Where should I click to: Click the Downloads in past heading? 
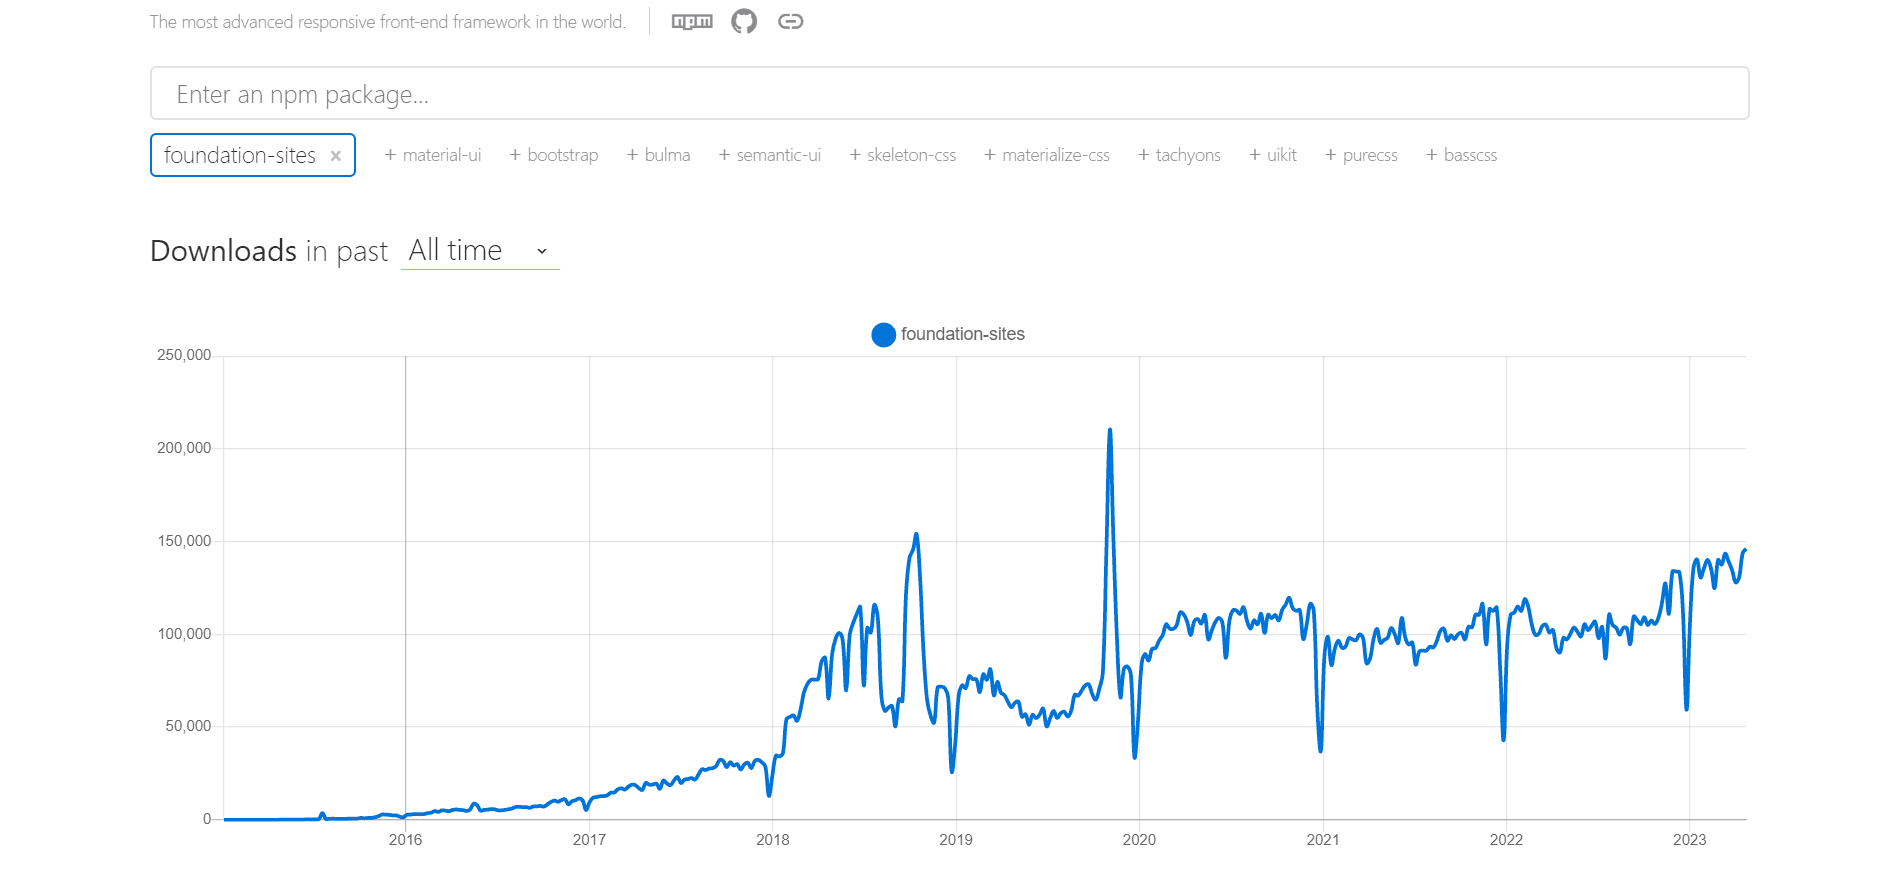[x=269, y=250]
